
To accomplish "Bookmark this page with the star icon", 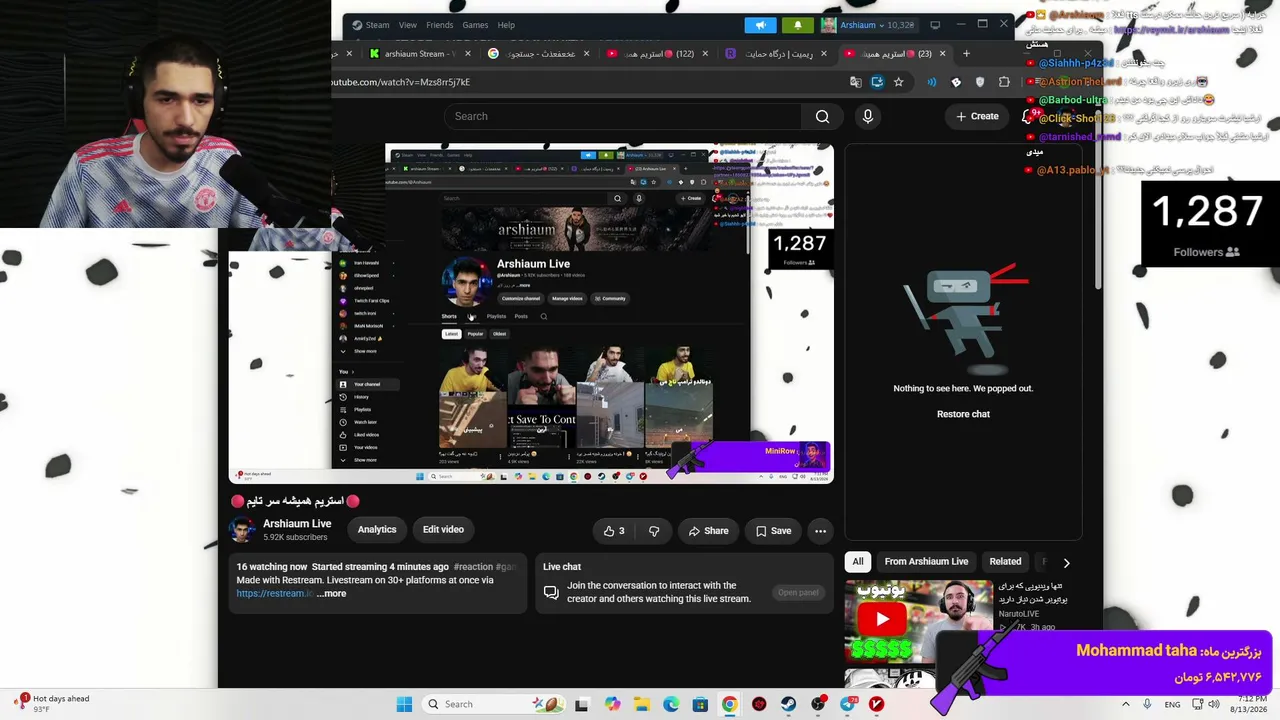I will pyautogui.click(x=898, y=82).
